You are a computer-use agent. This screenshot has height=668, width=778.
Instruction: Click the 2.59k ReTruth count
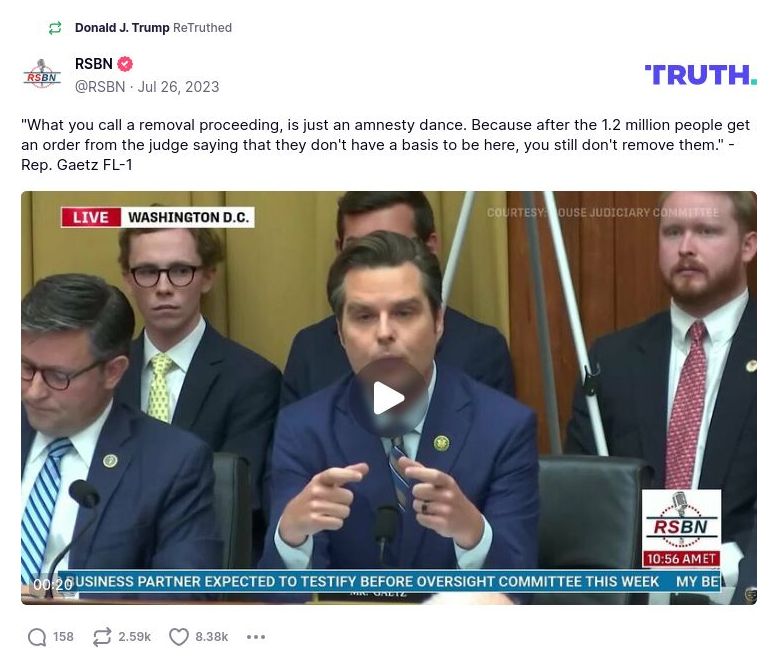[134, 637]
